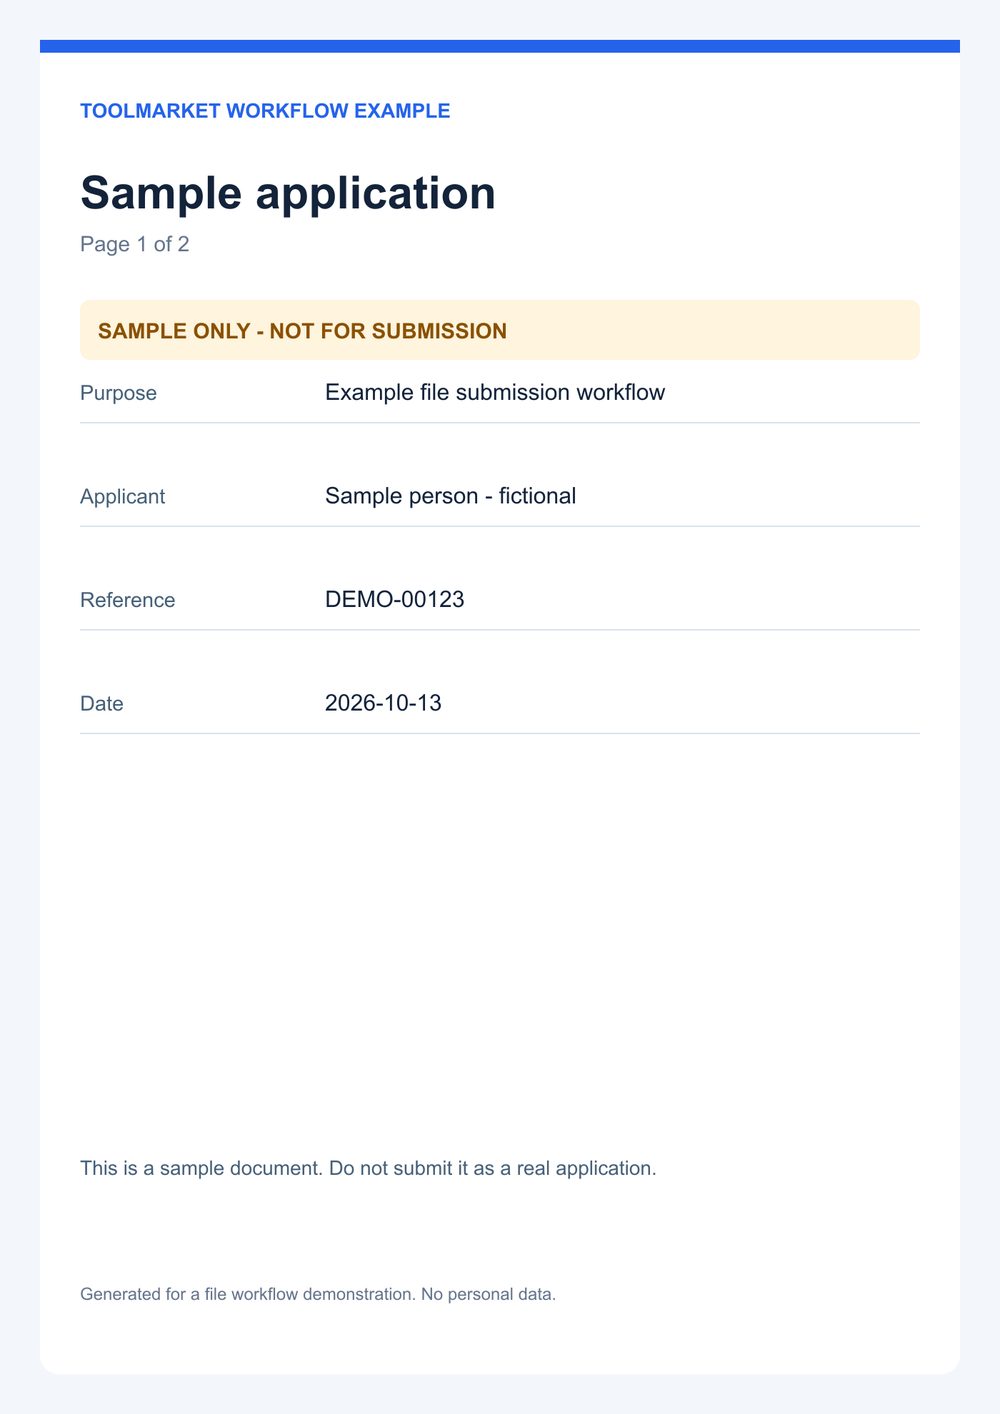Click the Reference field label

coord(127,600)
